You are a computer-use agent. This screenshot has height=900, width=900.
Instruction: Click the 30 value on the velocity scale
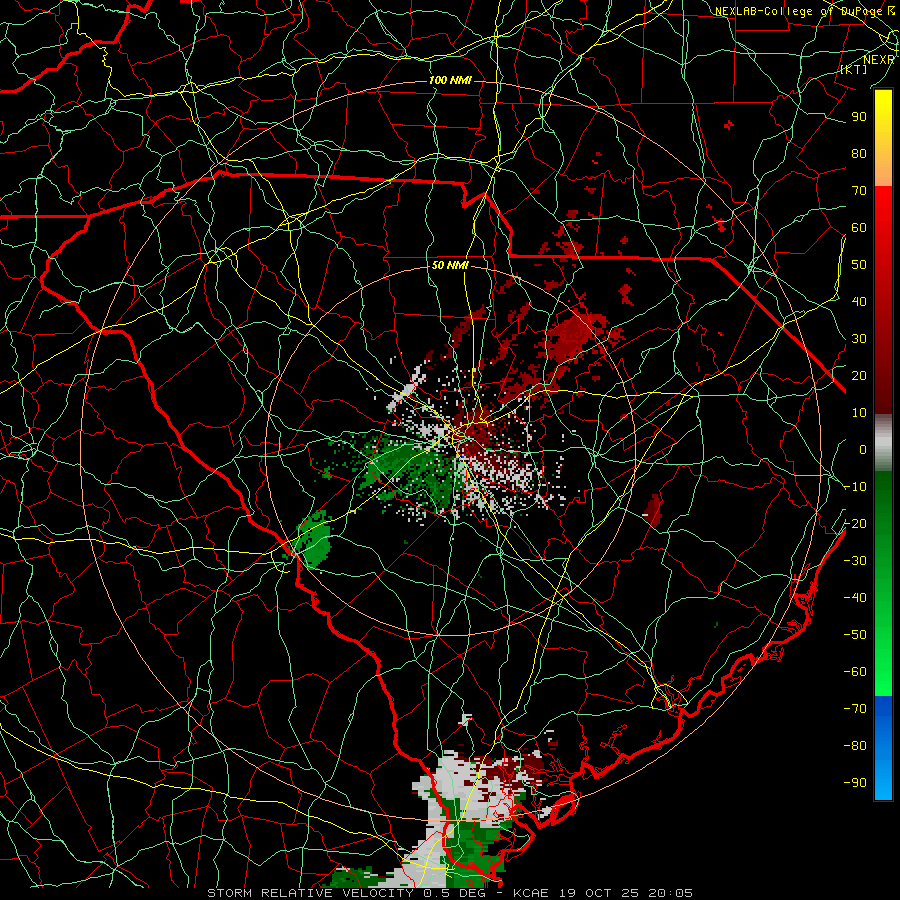pyautogui.click(x=859, y=339)
